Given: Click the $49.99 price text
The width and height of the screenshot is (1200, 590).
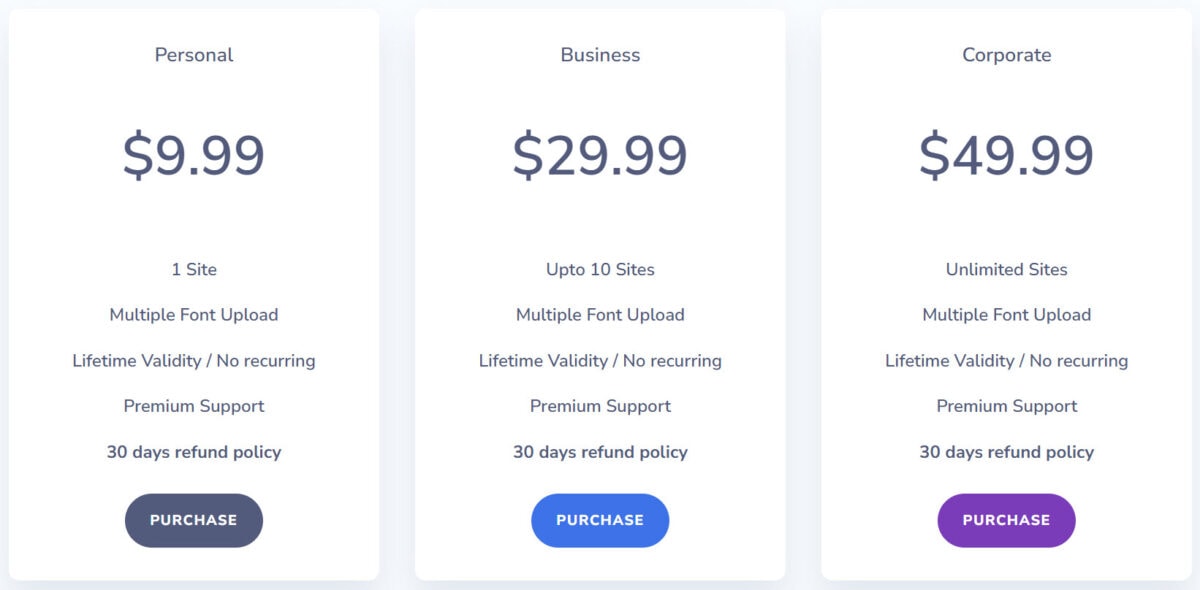Looking at the screenshot, I should pos(1007,155).
